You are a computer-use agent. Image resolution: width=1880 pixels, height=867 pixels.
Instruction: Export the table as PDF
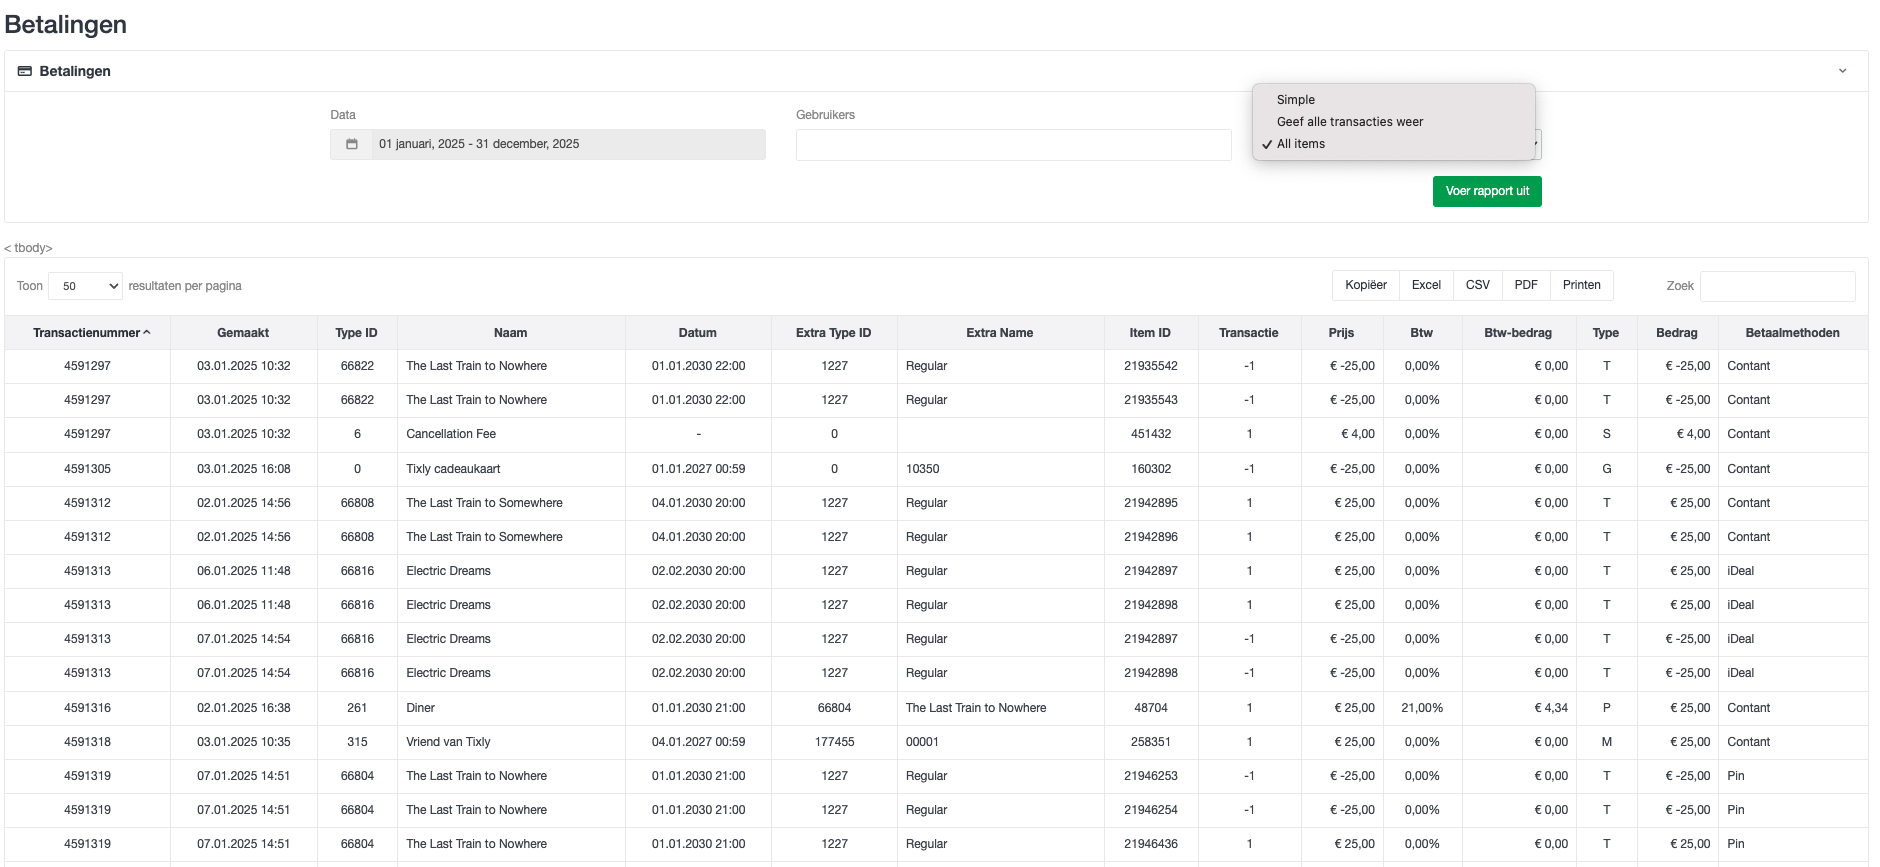tap(1526, 285)
